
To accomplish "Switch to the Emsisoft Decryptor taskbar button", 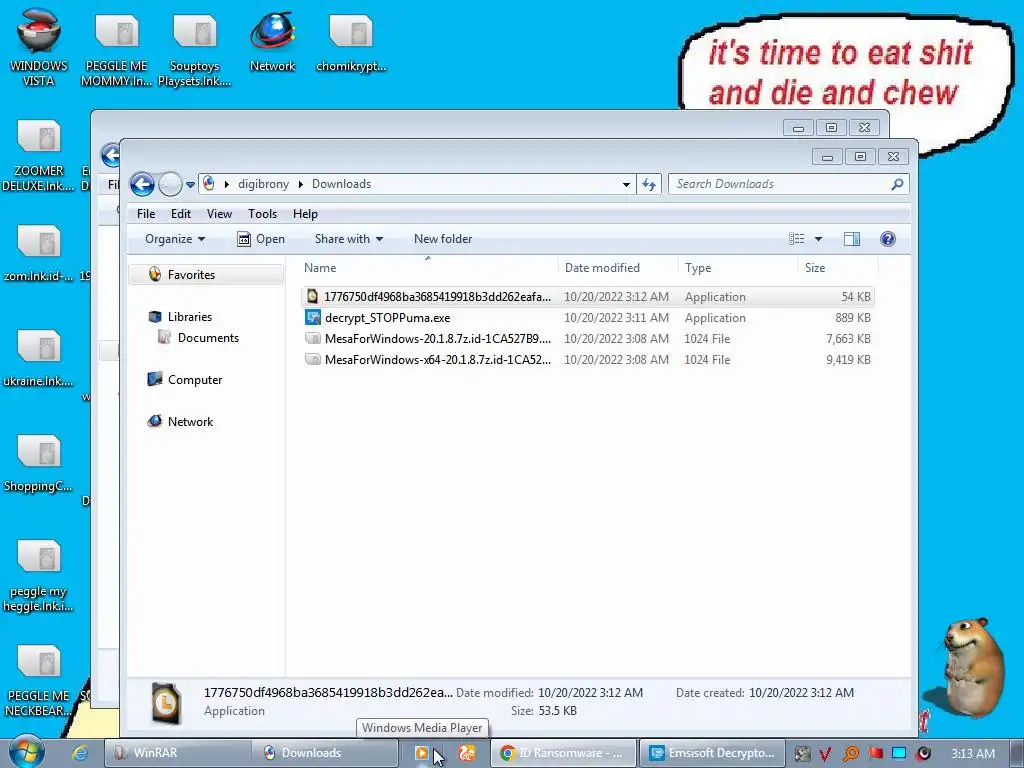I will coord(712,753).
